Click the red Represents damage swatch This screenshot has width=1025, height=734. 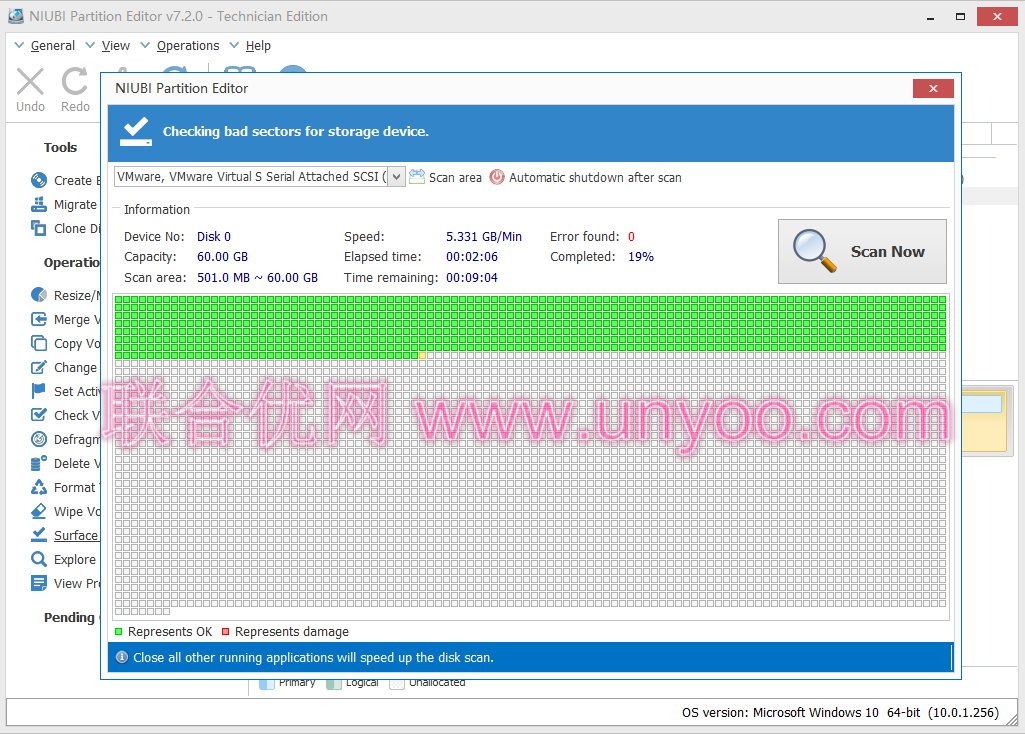point(226,631)
